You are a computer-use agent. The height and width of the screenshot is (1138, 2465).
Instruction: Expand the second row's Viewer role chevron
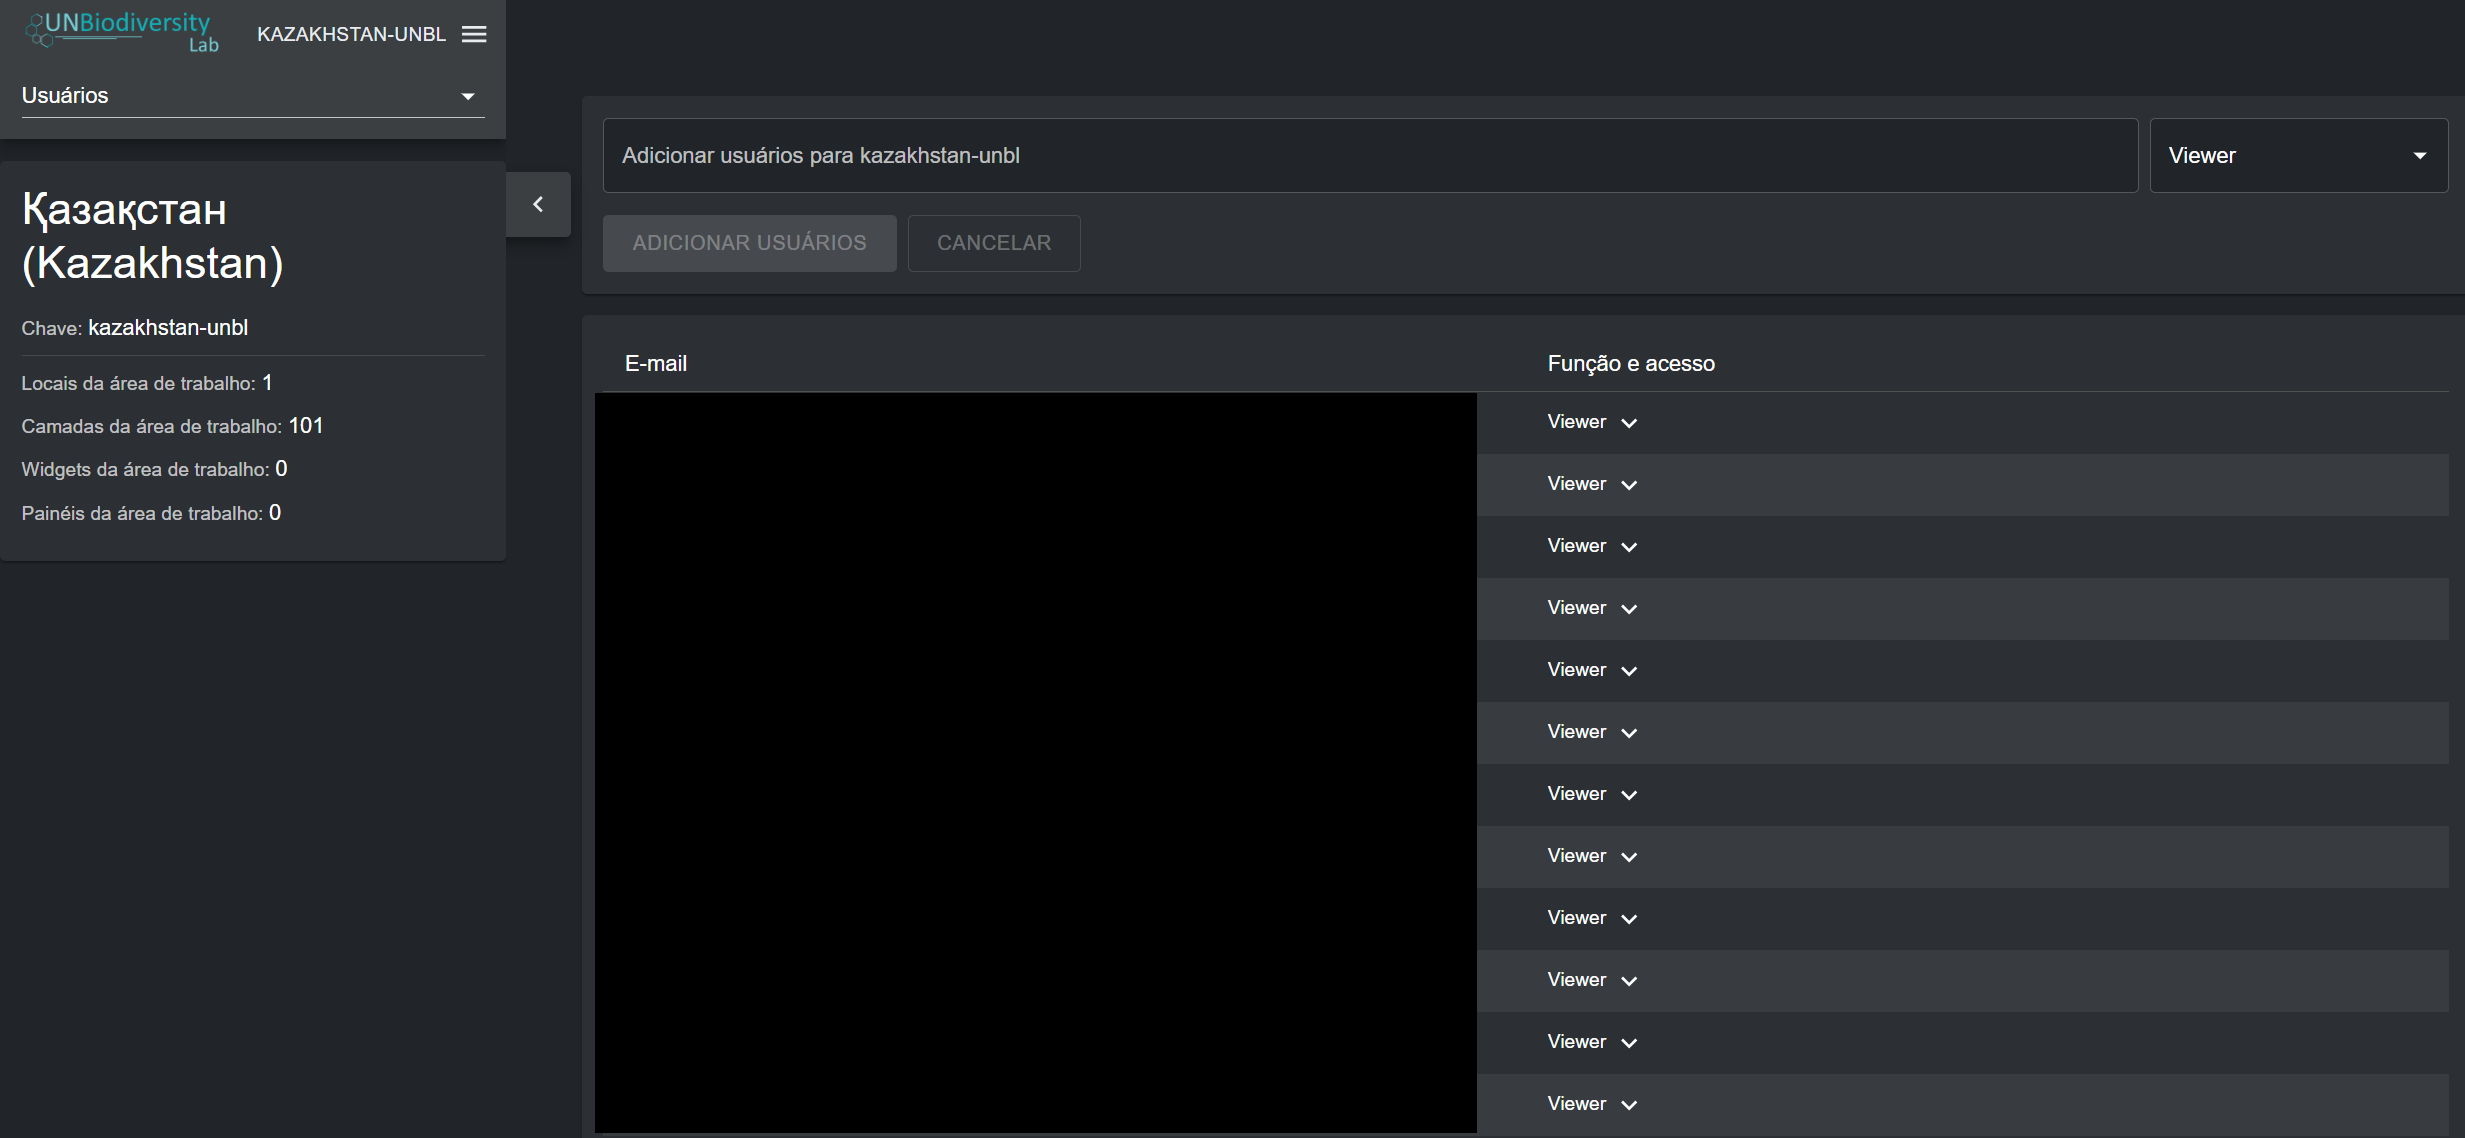1629,485
